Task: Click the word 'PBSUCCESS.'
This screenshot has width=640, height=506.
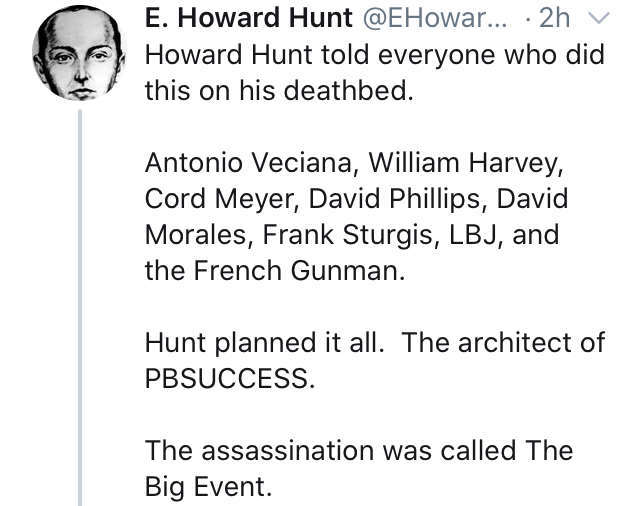Action: coord(230,378)
